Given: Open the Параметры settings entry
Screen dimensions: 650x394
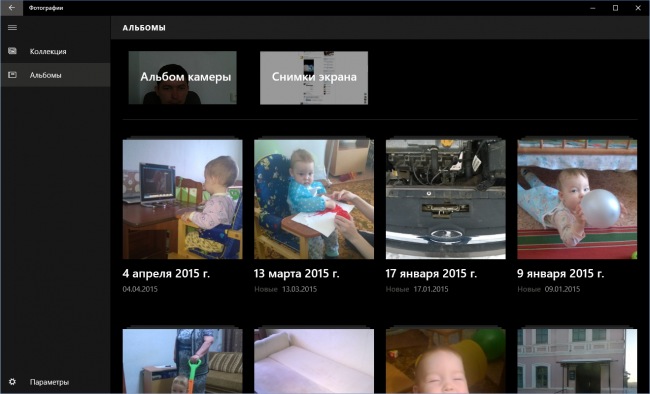Looking at the screenshot, I should point(49,382).
